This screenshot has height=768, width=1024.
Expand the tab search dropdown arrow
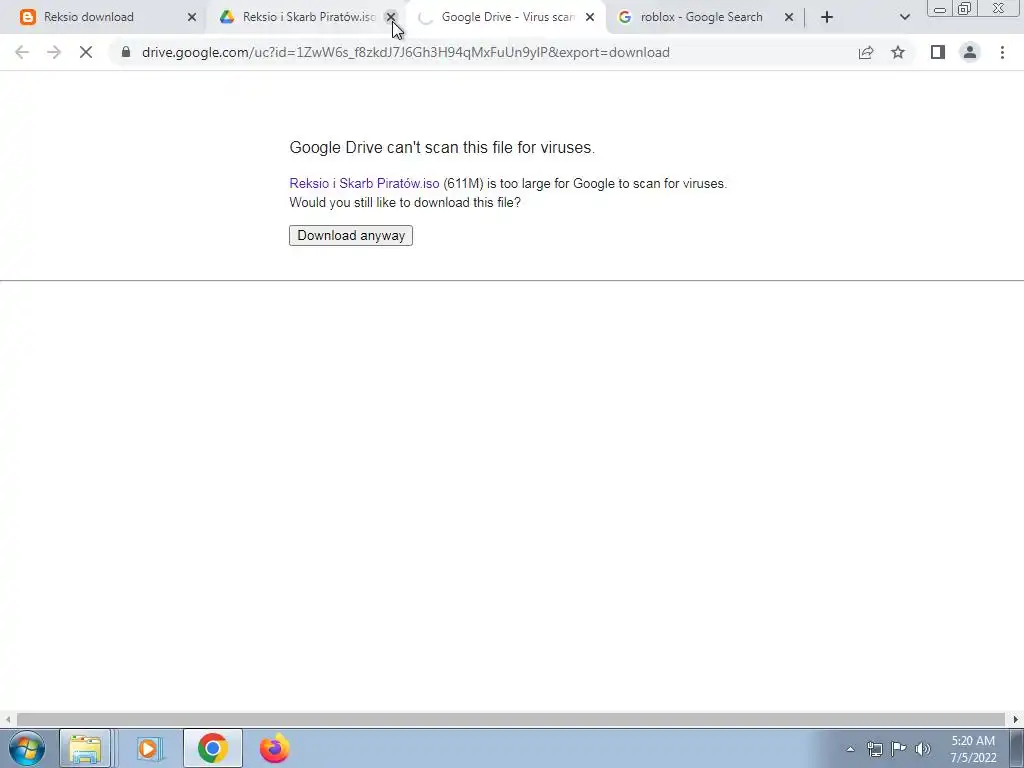pyautogui.click(x=904, y=17)
